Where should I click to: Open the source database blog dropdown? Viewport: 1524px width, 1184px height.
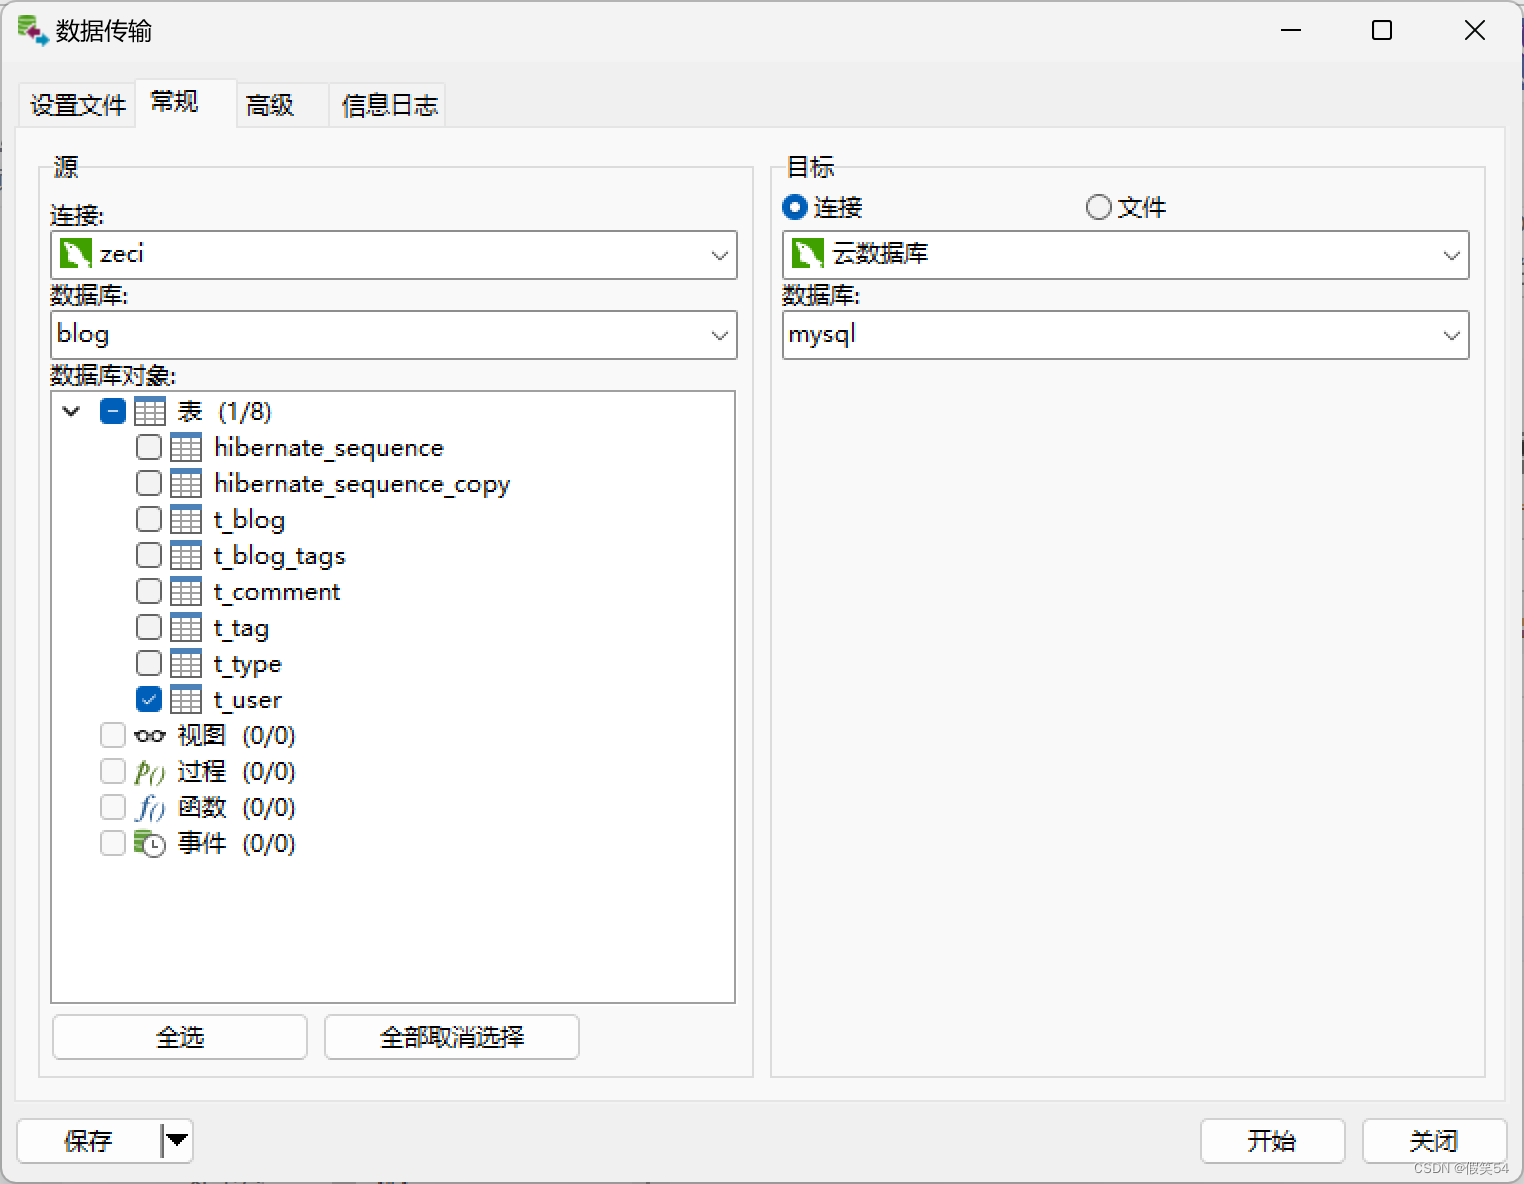tap(719, 335)
